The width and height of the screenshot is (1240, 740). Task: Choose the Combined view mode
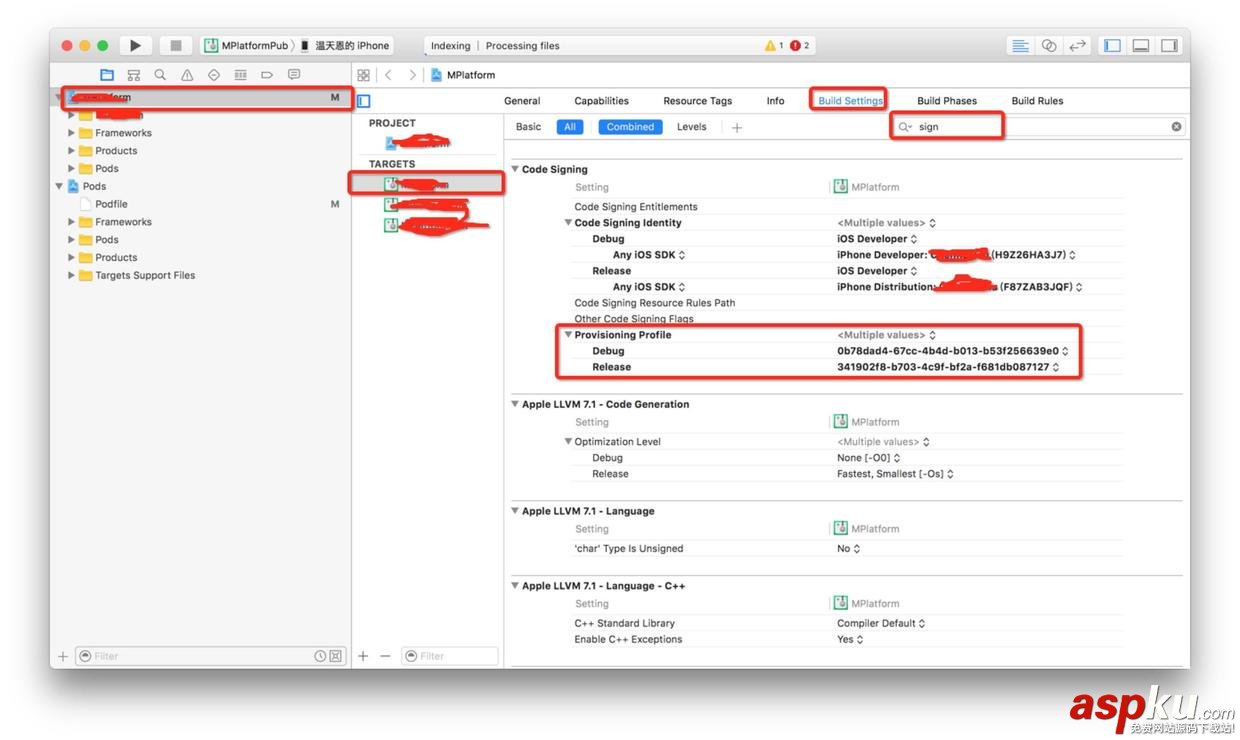click(x=630, y=127)
